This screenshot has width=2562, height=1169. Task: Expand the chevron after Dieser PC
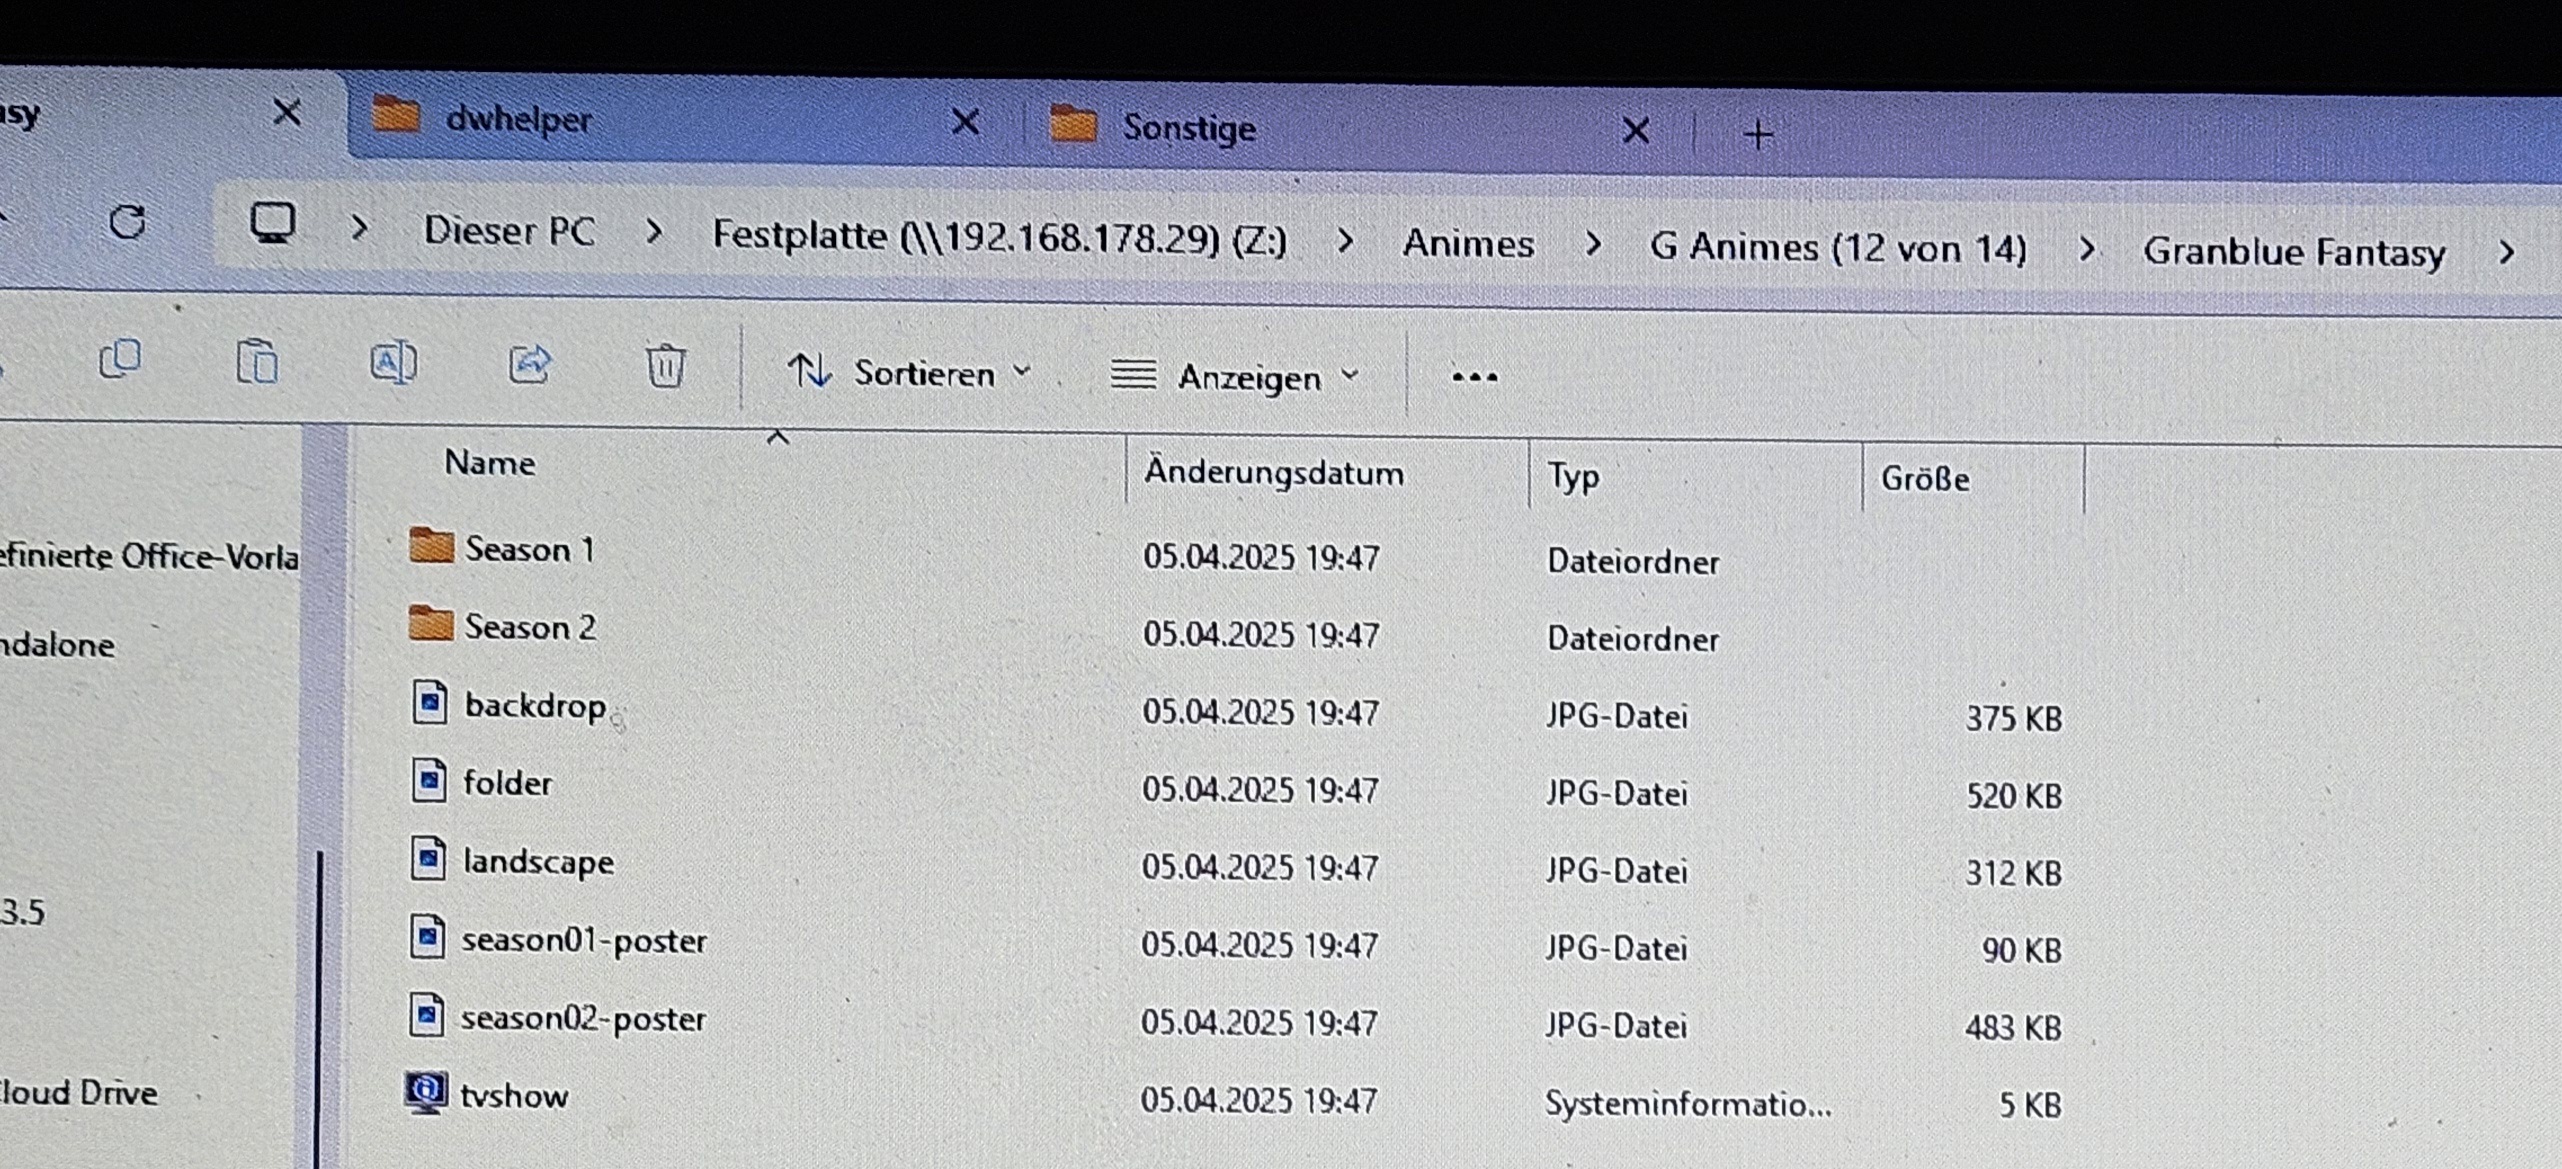654,233
